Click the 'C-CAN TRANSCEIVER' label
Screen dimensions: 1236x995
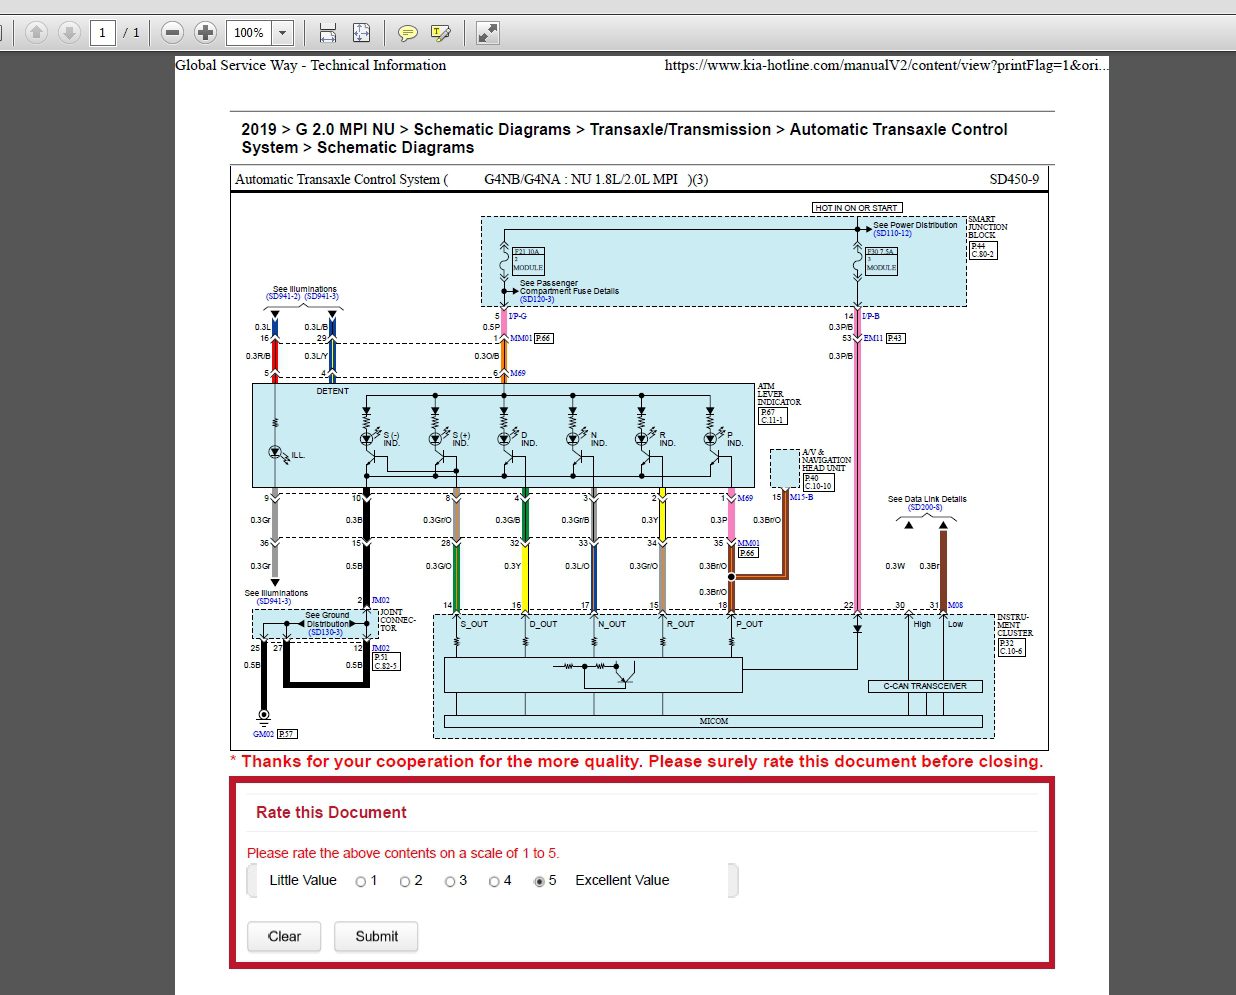tap(925, 686)
